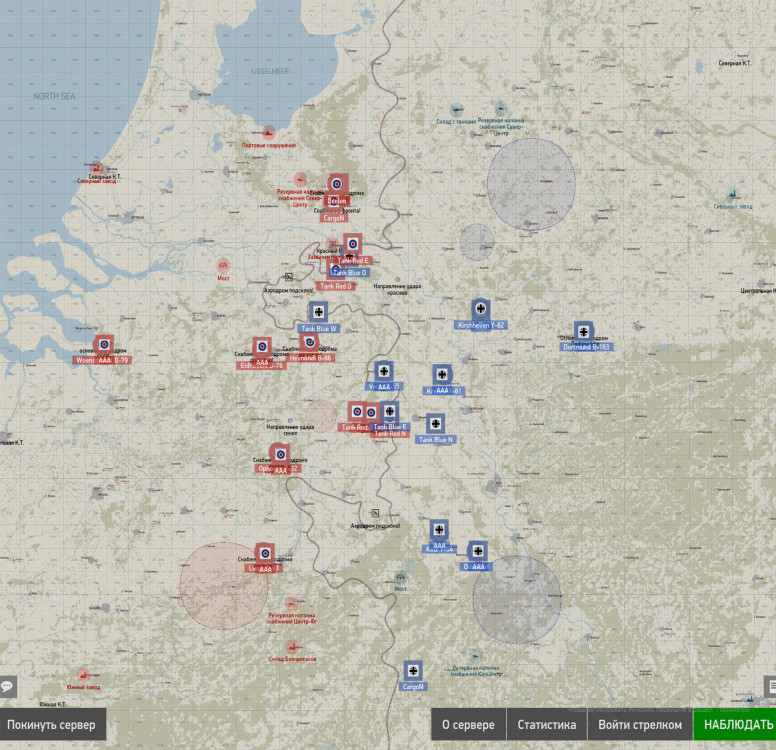Open the О сервере info button
The height and width of the screenshot is (750, 776).
pos(468,724)
